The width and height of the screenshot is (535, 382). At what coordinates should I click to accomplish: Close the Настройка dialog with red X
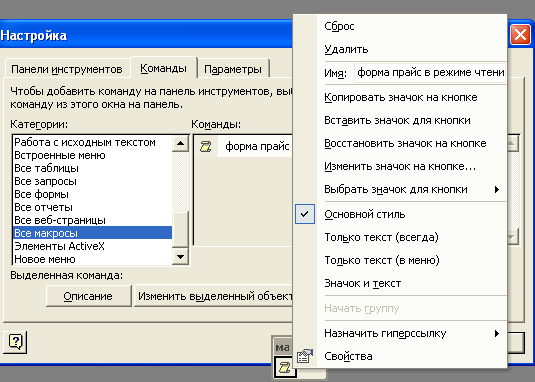pos(520,35)
